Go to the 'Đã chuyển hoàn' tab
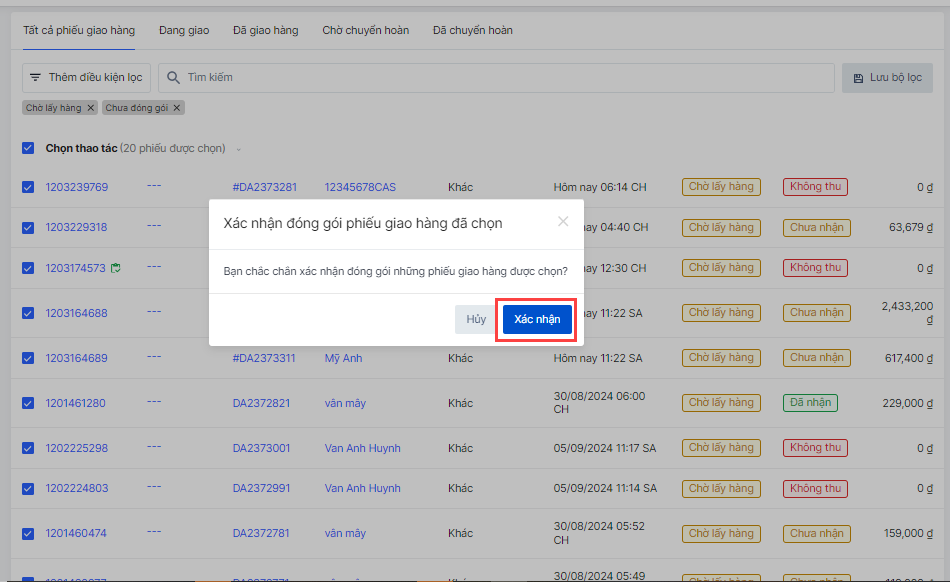The image size is (950, 582). pos(472,30)
